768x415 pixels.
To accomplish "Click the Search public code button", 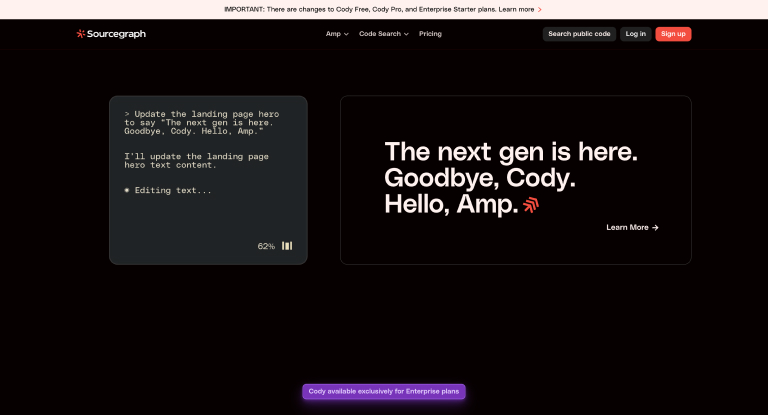I will click(579, 34).
